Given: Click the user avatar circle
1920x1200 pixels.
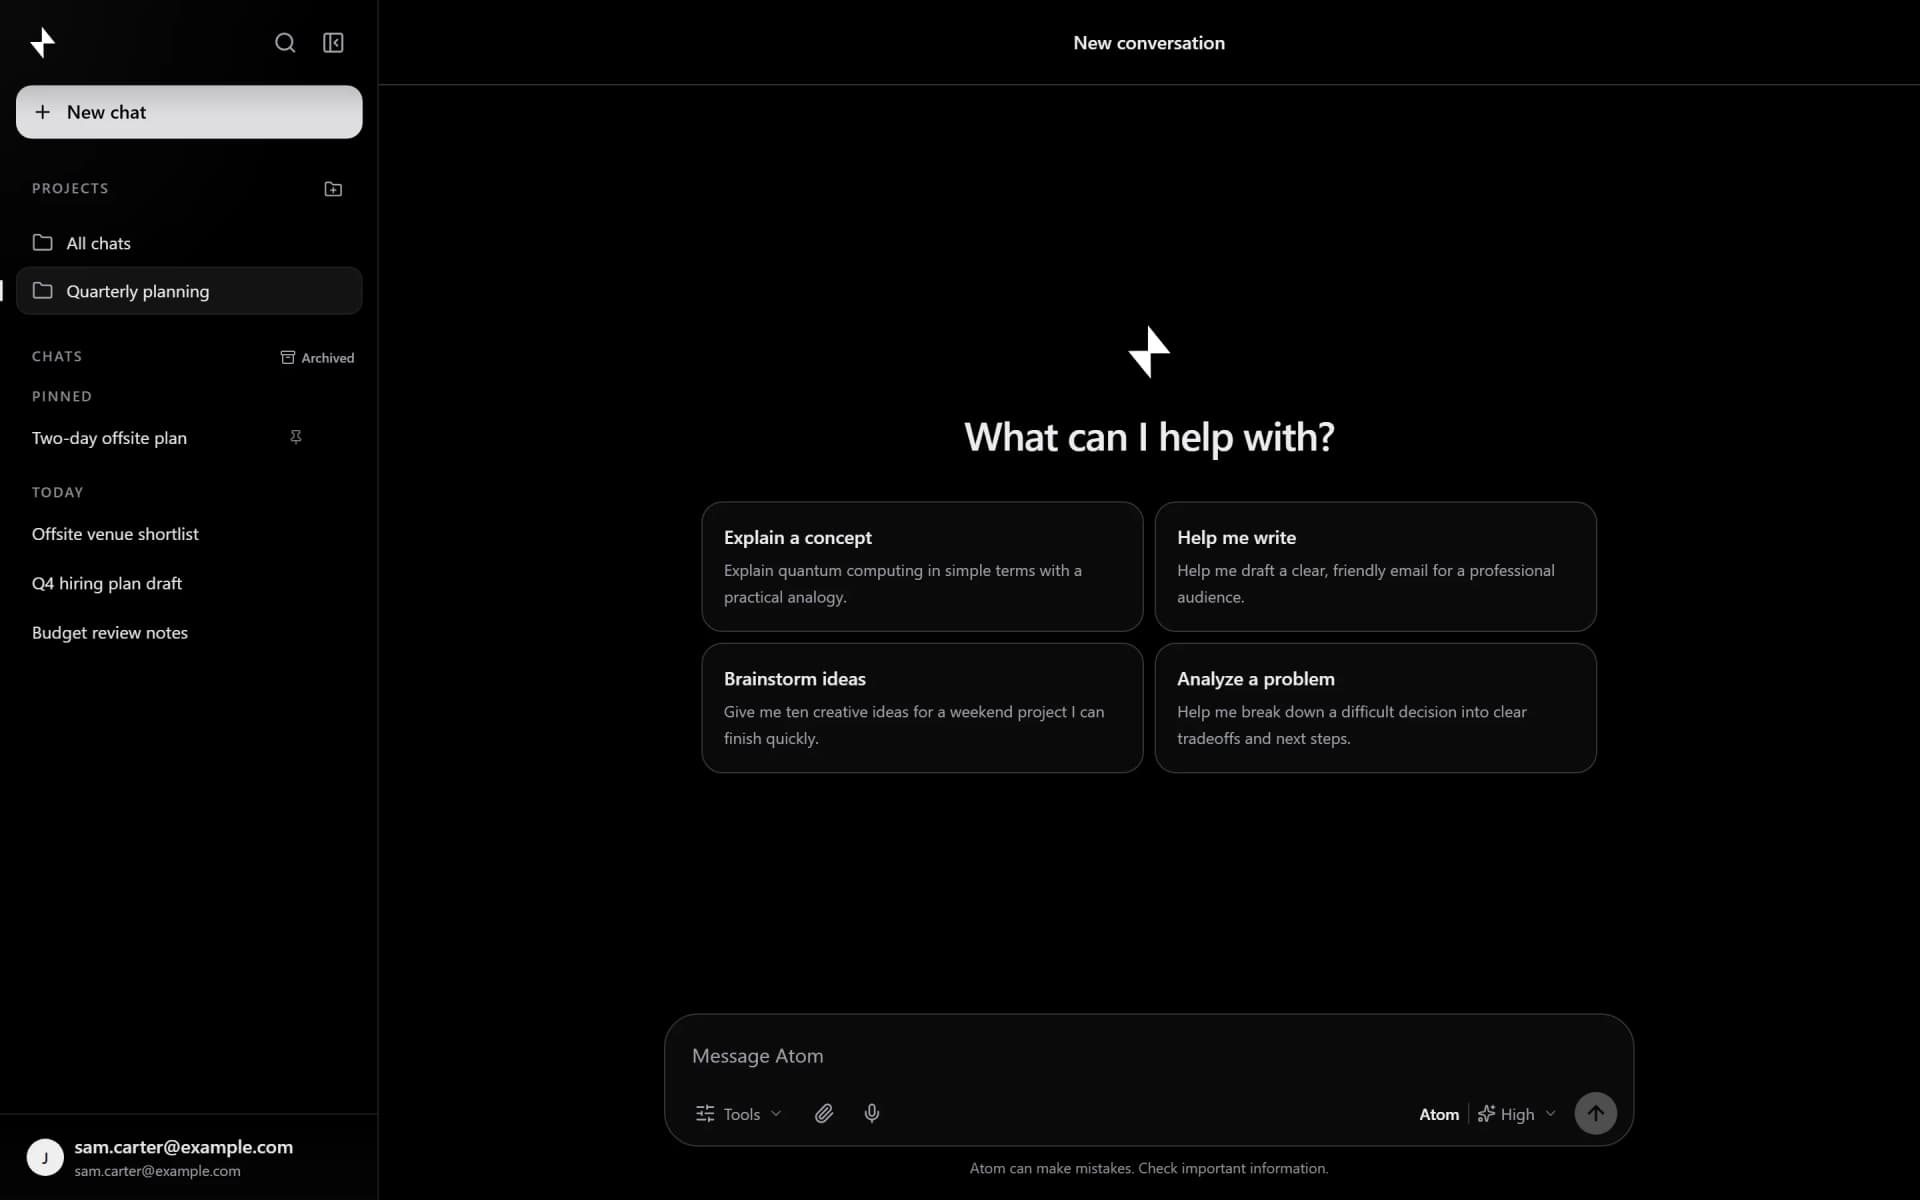Looking at the screenshot, I should (45, 1157).
